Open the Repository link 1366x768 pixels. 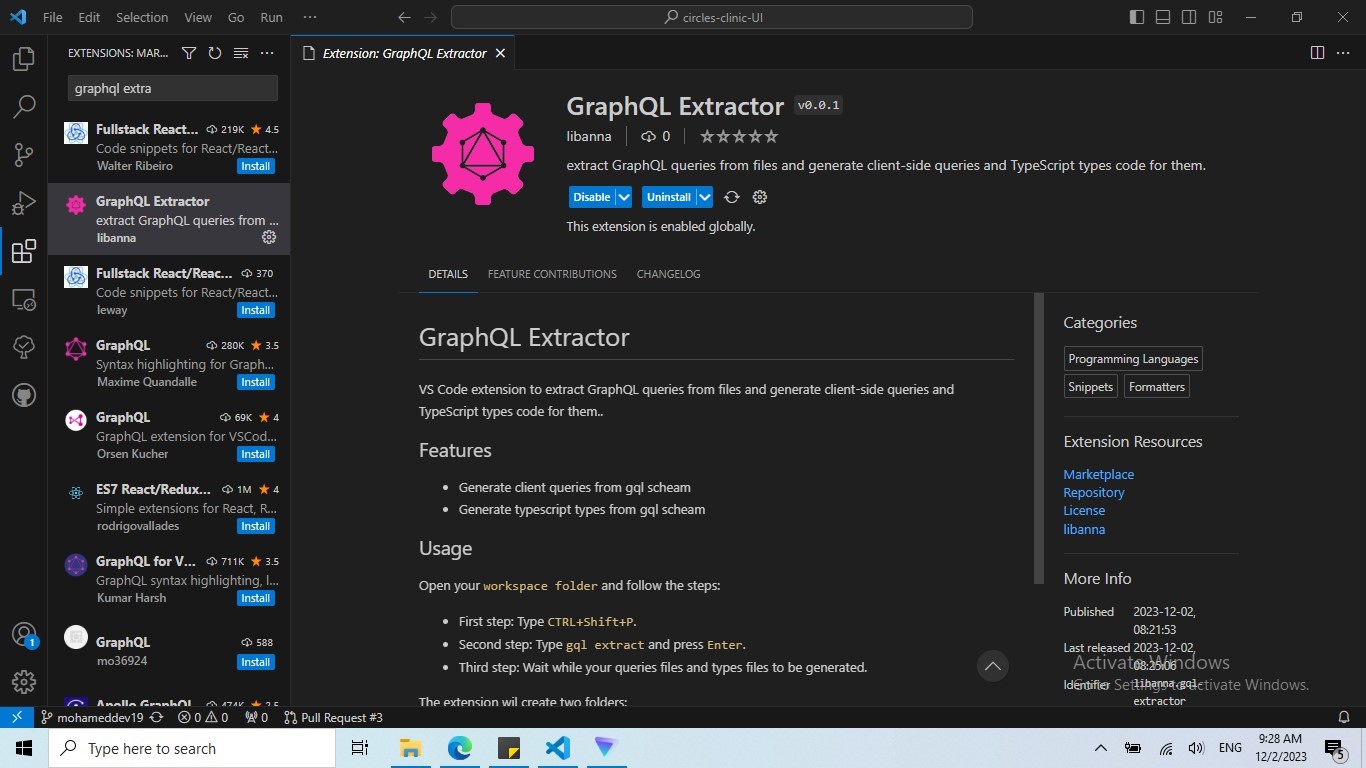tap(1094, 492)
